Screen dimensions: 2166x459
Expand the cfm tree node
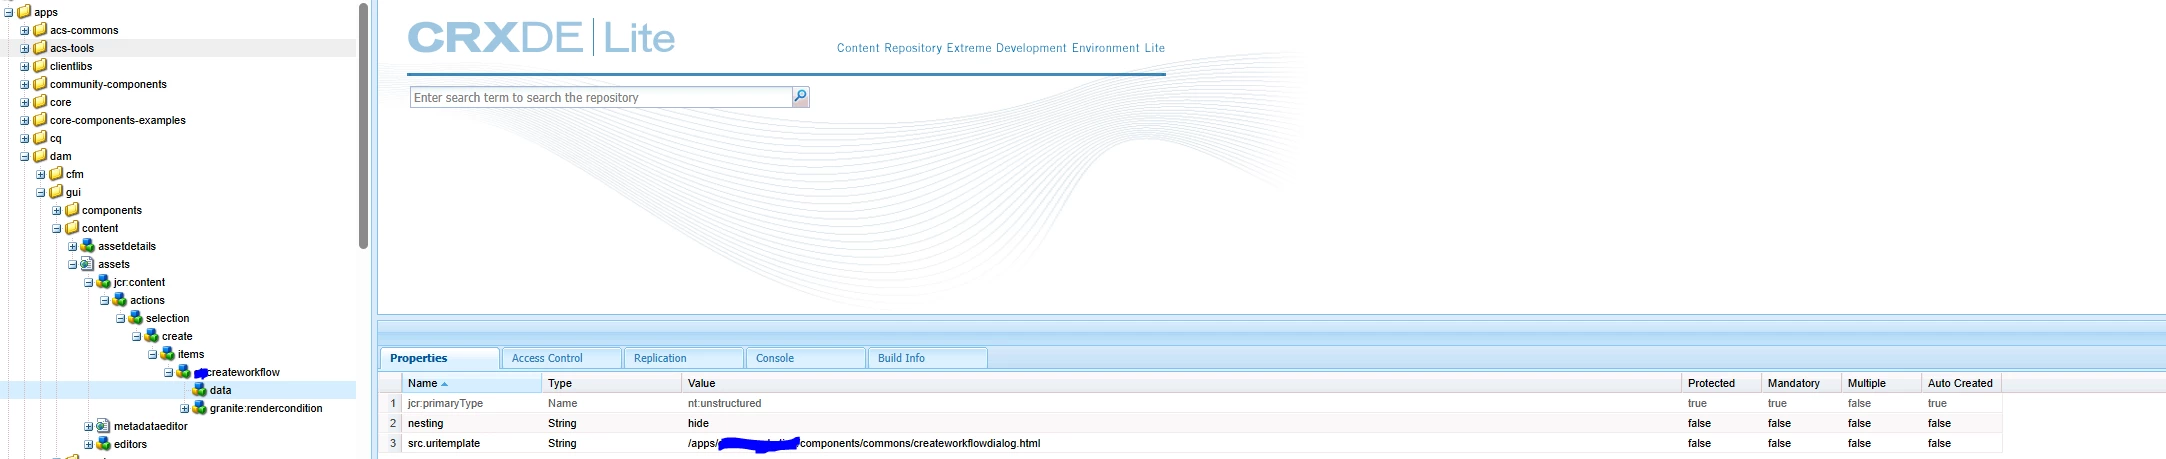pyautogui.click(x=41, y=174)
